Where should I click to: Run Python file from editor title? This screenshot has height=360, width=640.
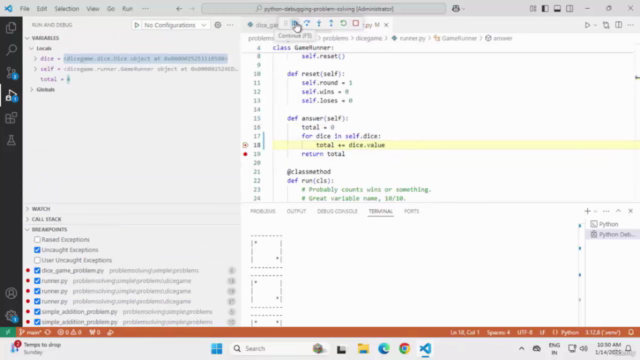(x=587, y=25)
